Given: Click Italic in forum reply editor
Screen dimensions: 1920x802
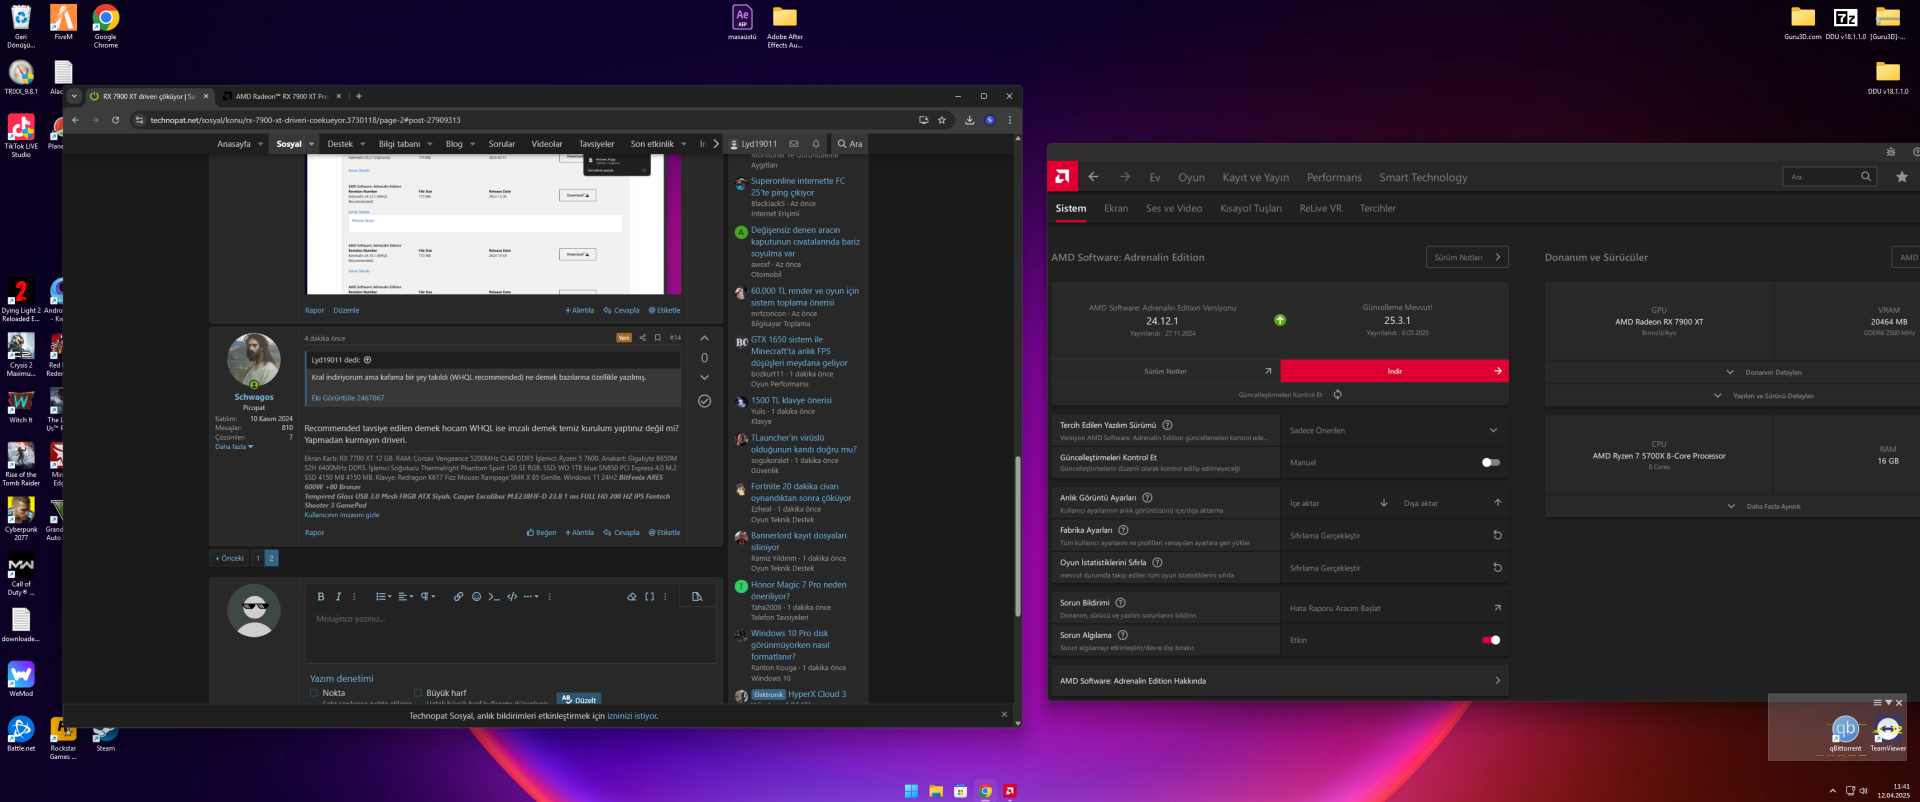Looking at the screenshot, I should 338,596.
